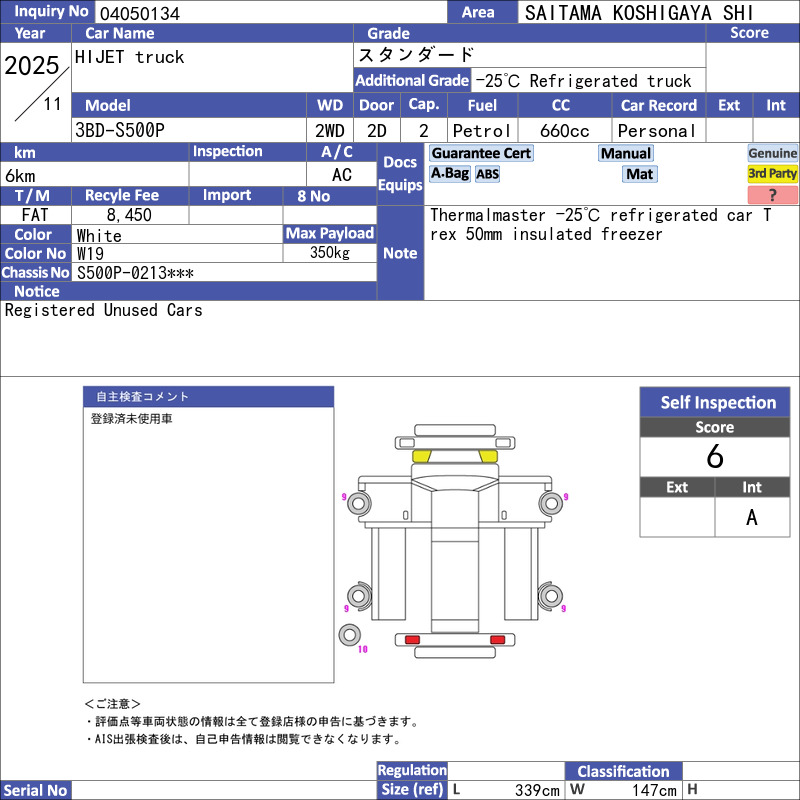Click the pink question mark badge
This screenshot has width=800, height=800.
click(772, 195)
